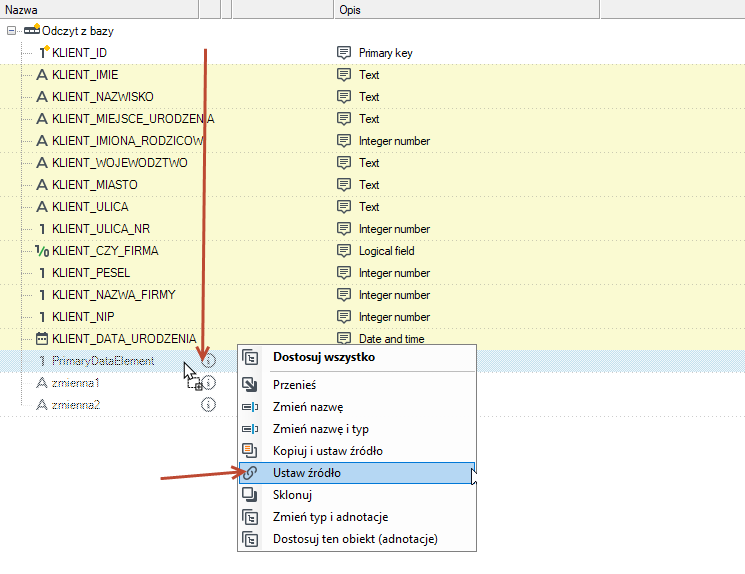Image resolution: width=745 pixels, height=574 pixels.
Task: Click the comment icon beside Primary key
Action: coord(344,52)
